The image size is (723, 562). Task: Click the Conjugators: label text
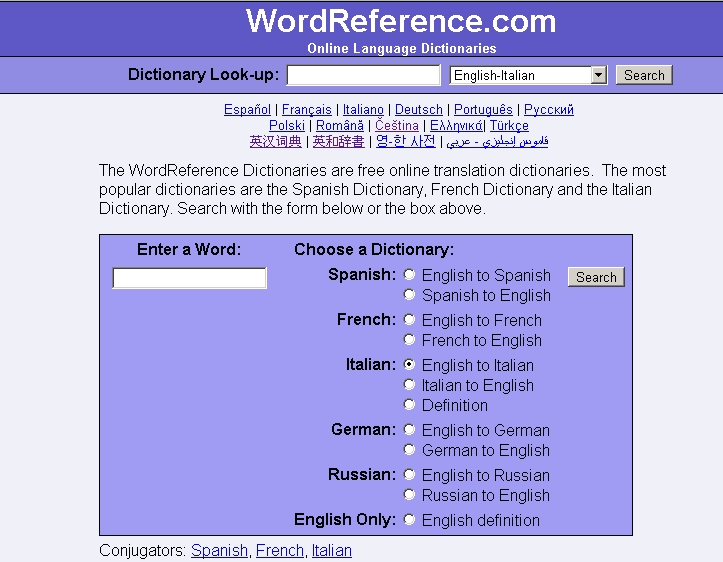click(142, 550)
